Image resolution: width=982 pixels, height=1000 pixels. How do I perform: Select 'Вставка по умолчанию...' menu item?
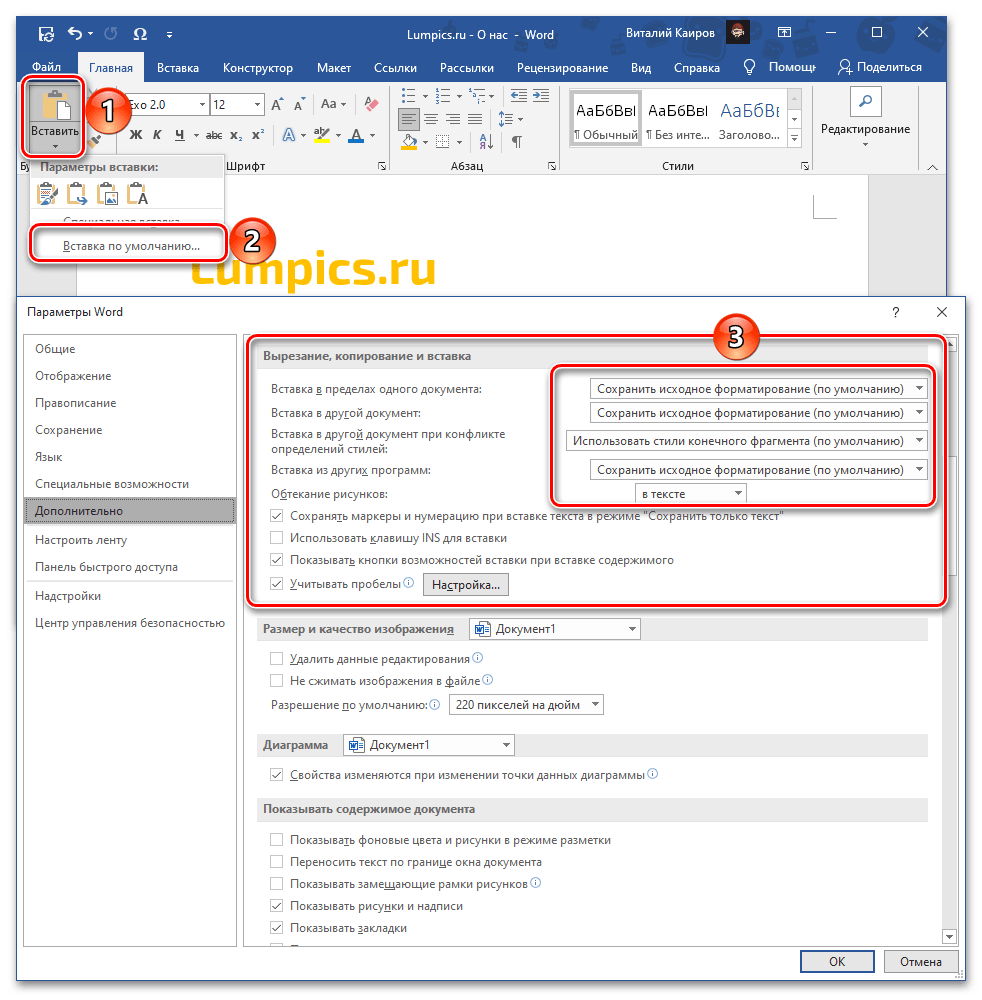(131, 245)
